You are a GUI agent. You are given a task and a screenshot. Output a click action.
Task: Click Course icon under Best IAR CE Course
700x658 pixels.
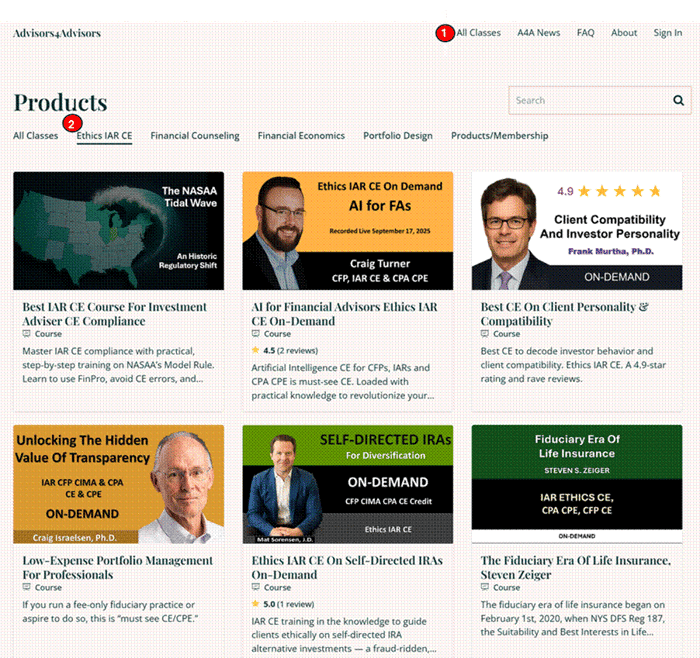(27, 334)
